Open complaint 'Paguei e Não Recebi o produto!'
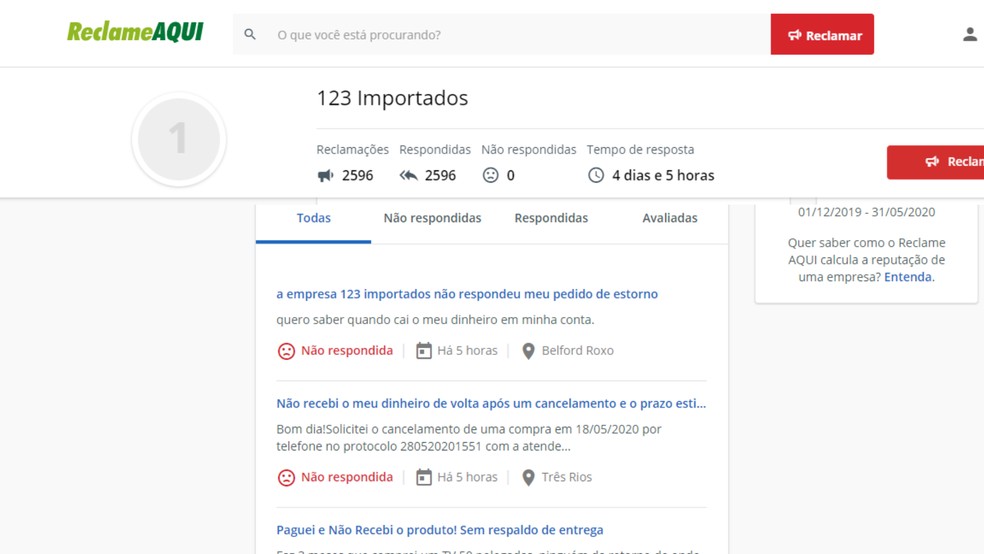This screenshot has height=554, width=984. tap(439, 530)
